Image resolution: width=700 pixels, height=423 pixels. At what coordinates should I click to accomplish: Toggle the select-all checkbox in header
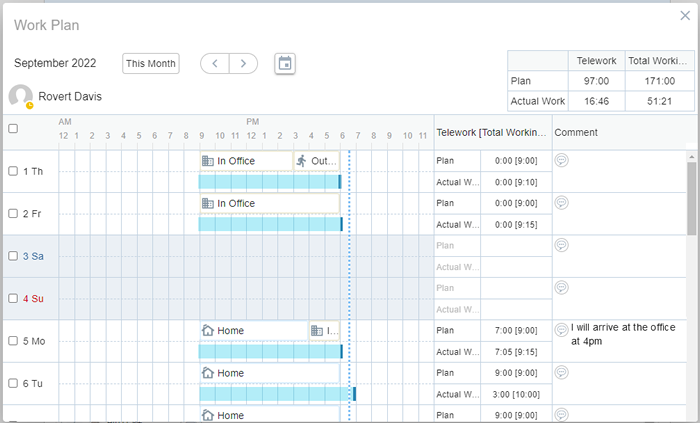pyautogui.click(x=13, y=129)
